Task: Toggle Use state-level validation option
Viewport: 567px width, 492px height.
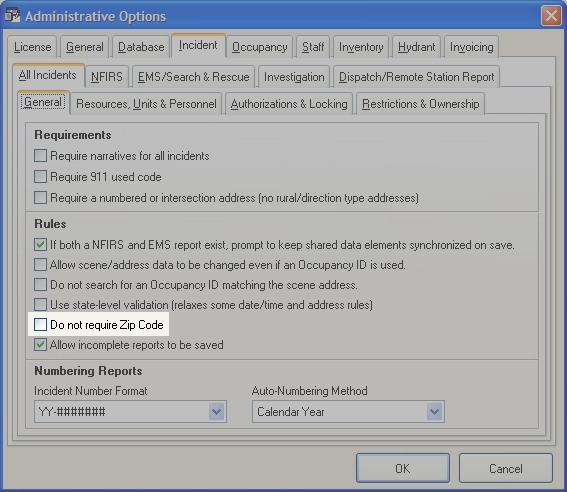Action: pyautogui.click(x=40, y=305)
